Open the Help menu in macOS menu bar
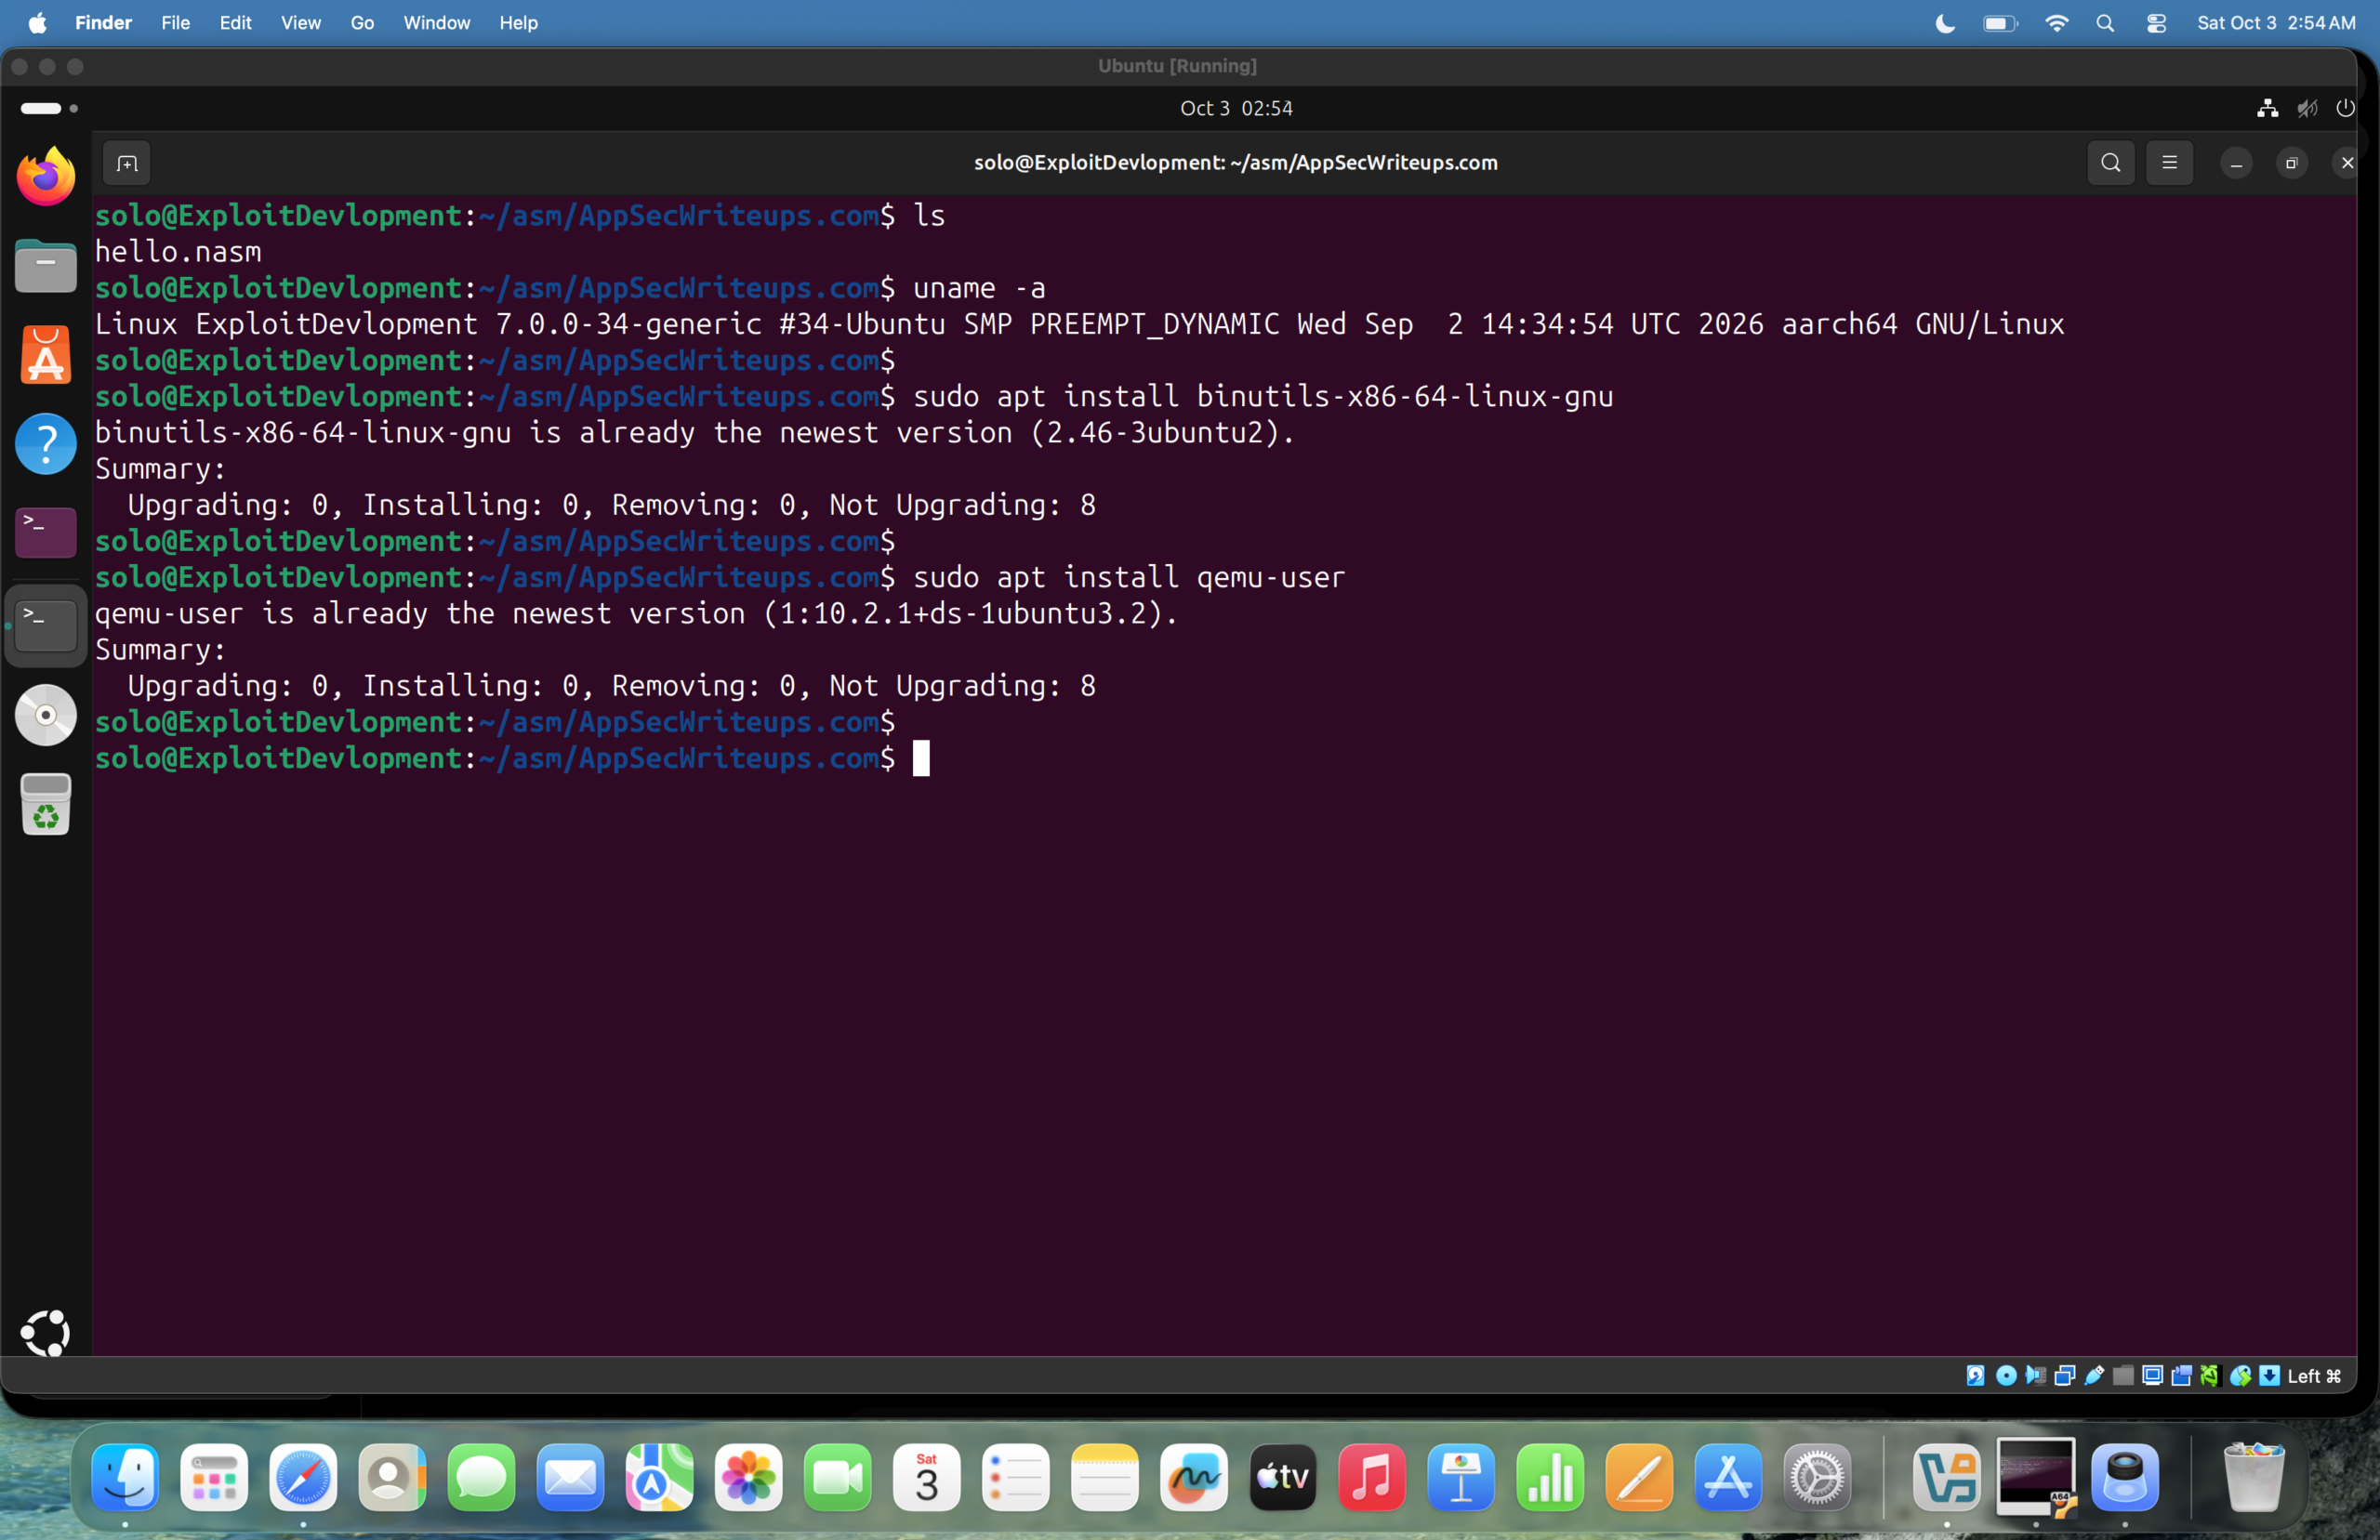This screenshot has height=1540, width=2380. click(518, 22)
